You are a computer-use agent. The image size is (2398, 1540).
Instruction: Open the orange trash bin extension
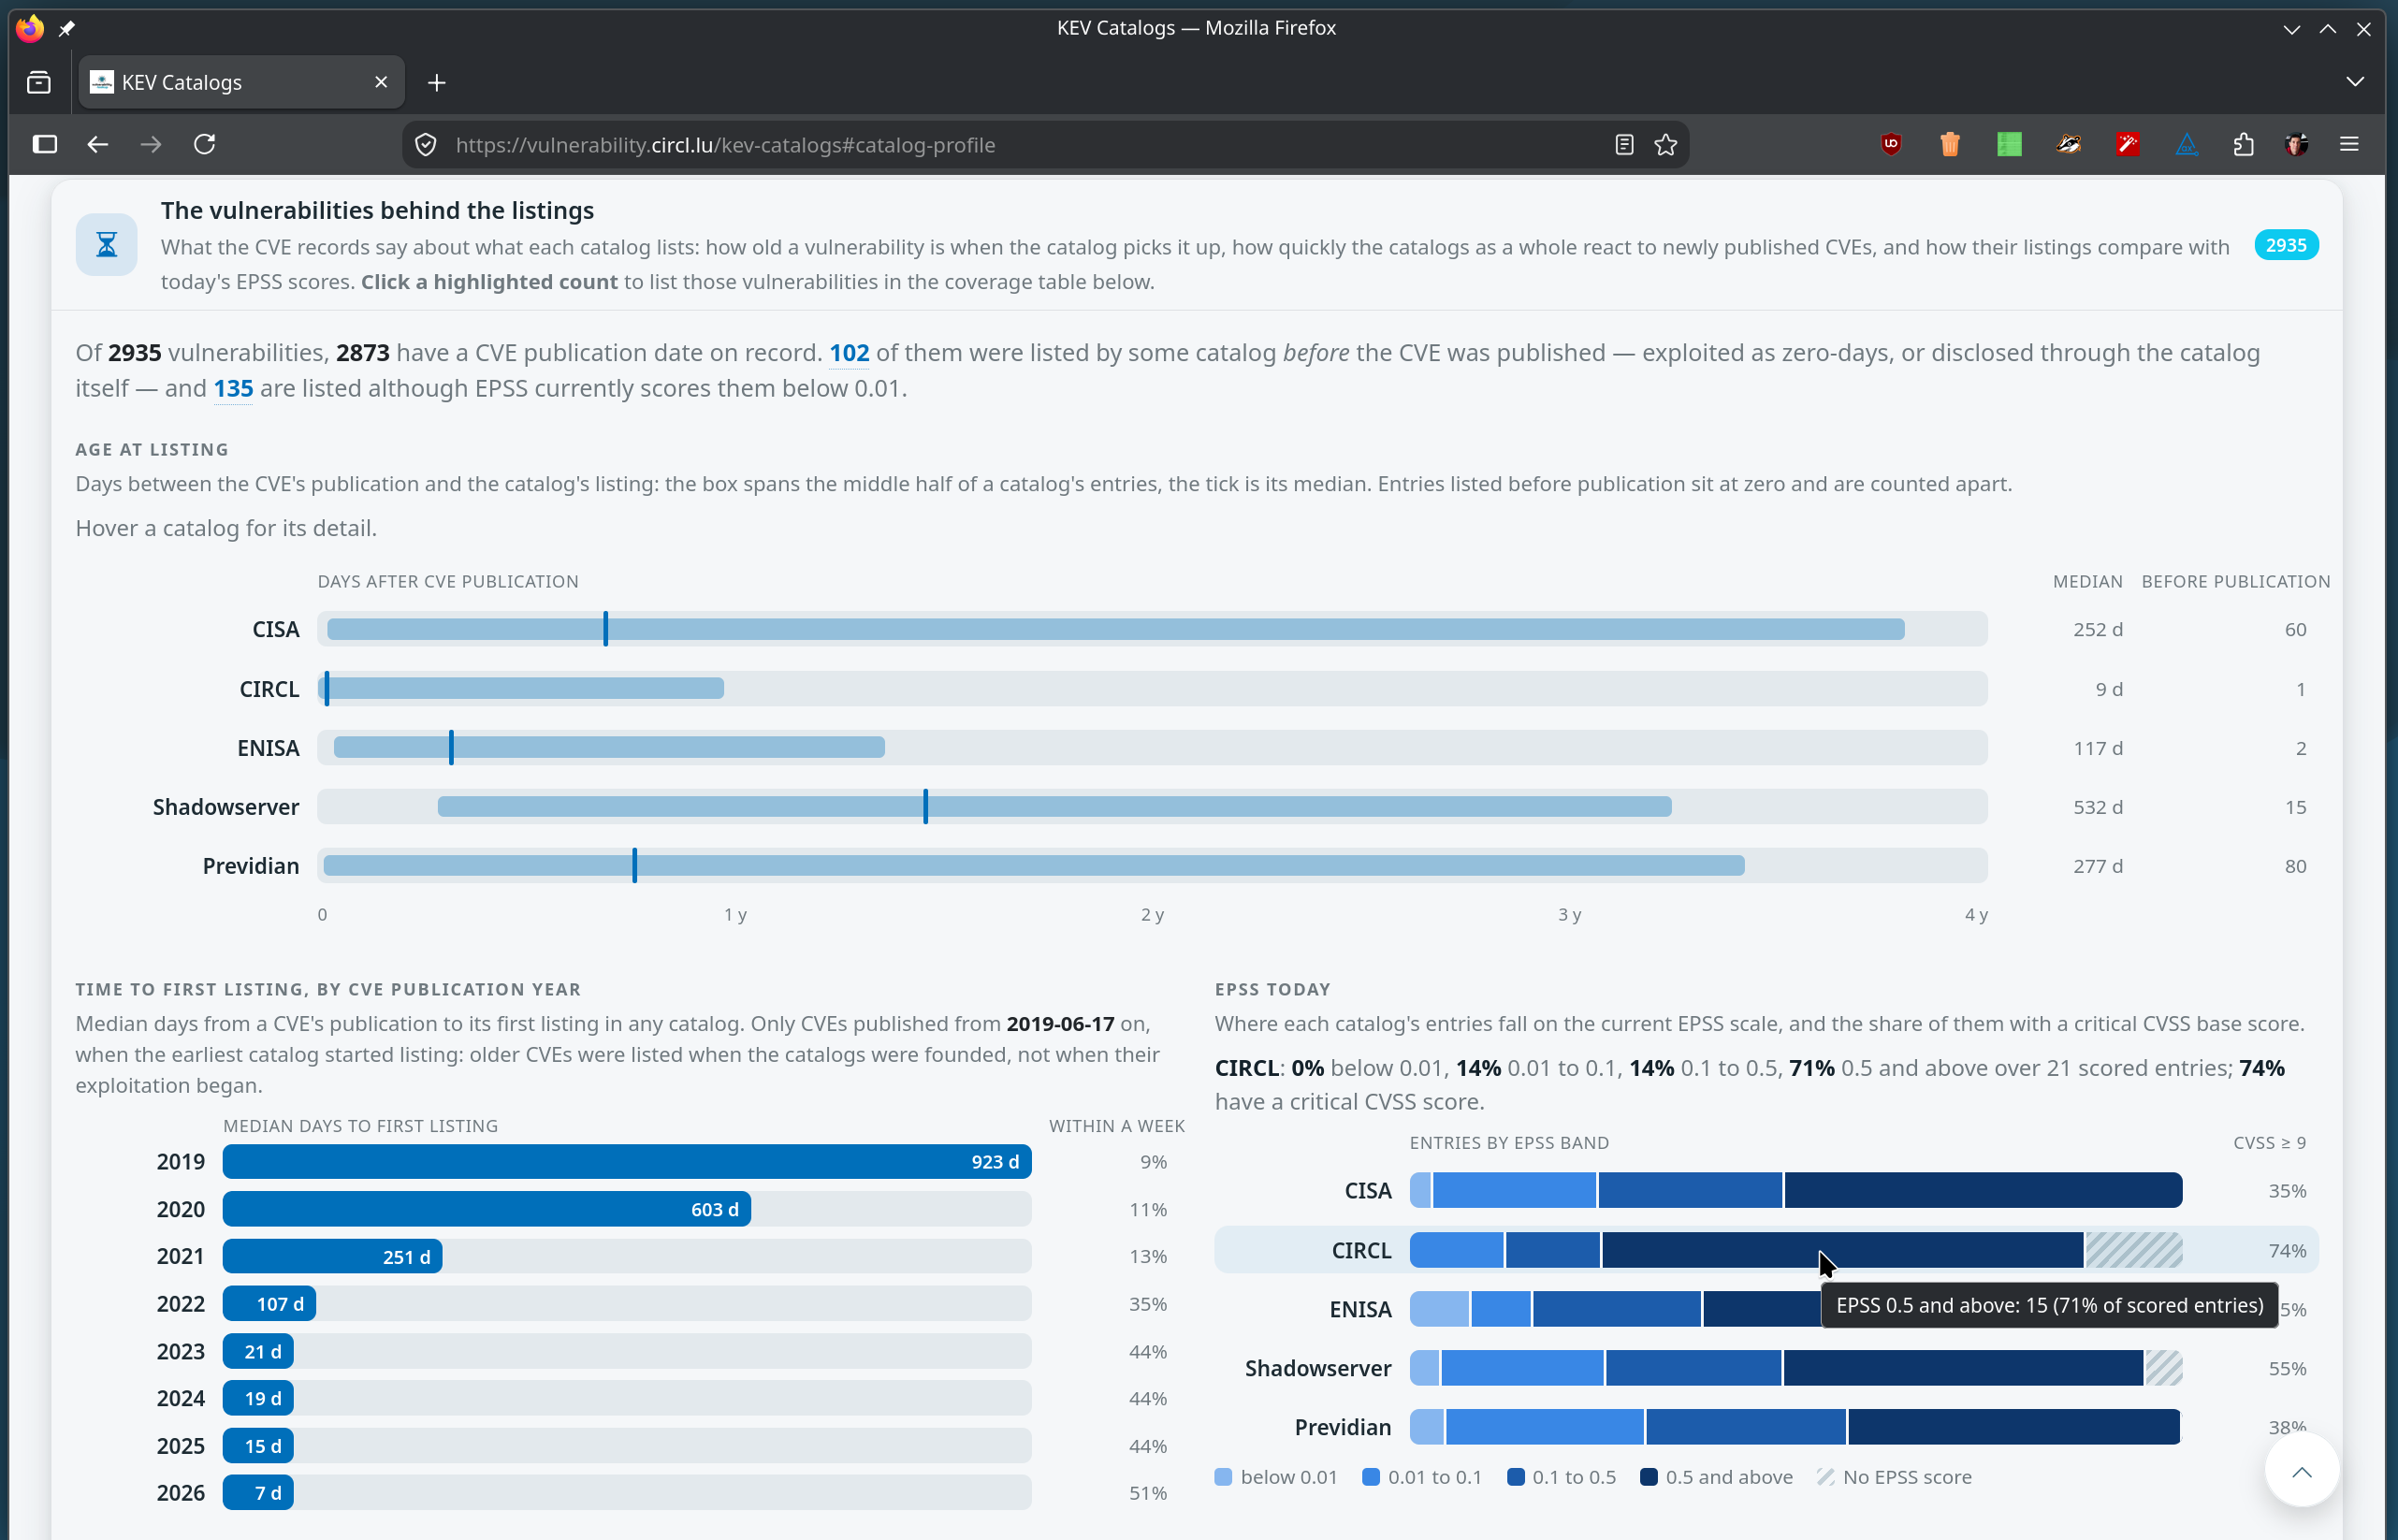[x=1950, y=144]
